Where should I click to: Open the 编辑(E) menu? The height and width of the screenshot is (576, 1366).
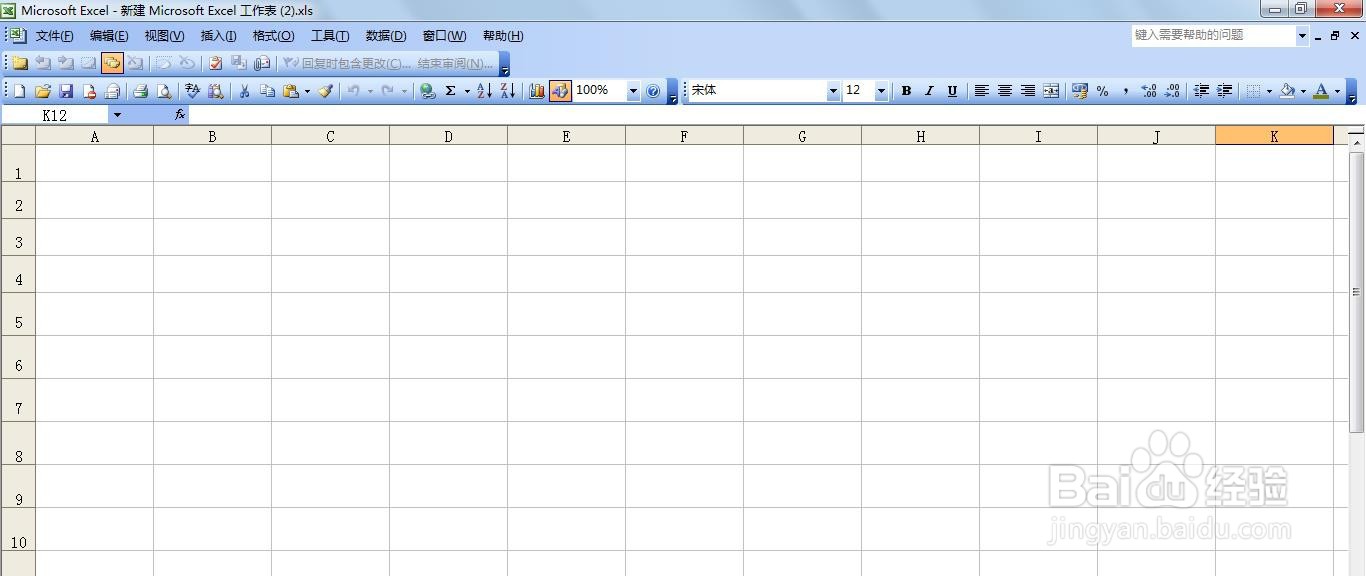(109, 36)
